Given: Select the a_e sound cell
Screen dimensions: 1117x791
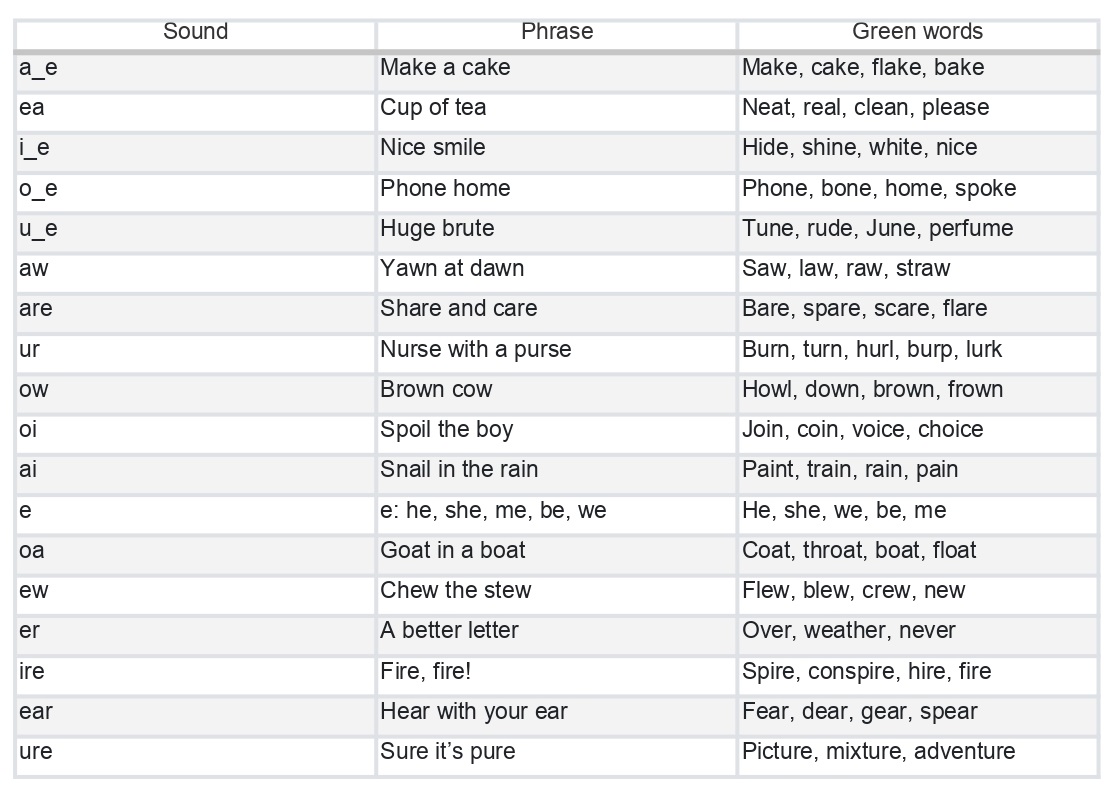Looking at the screenshot, I should [x=195, y=68].
